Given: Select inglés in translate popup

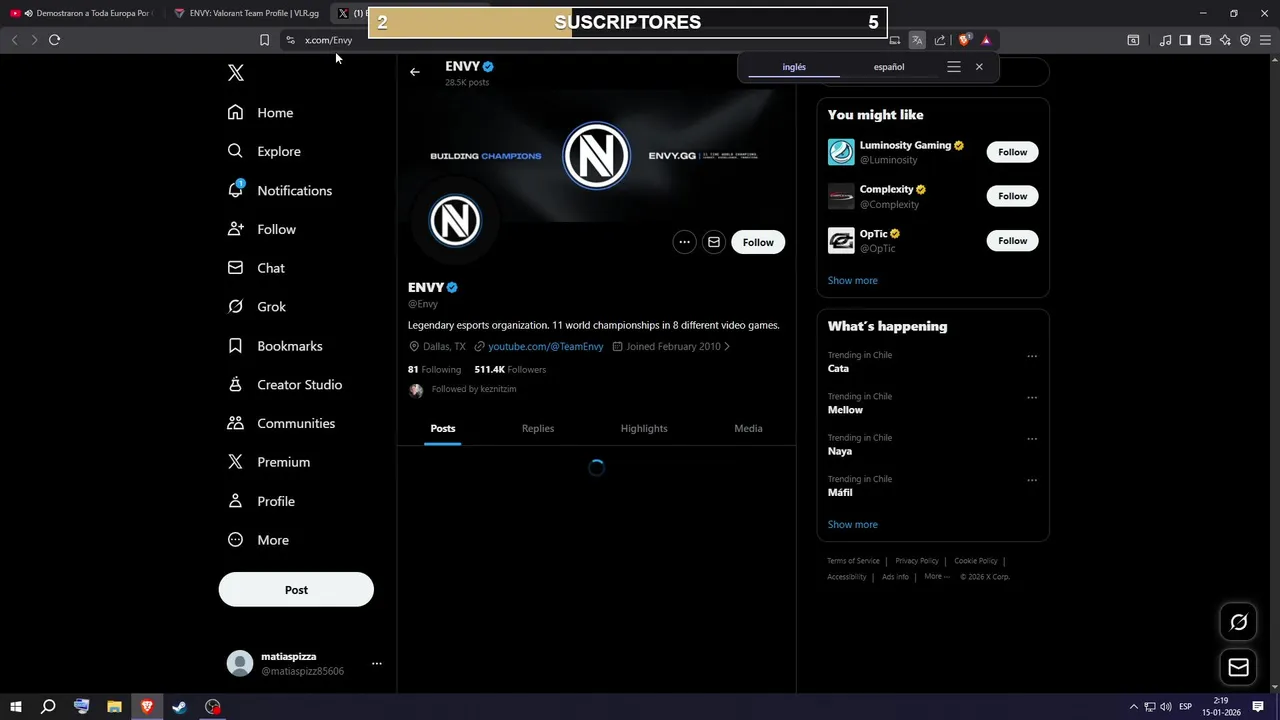Looking at the screenshot, I should point(794,67).
